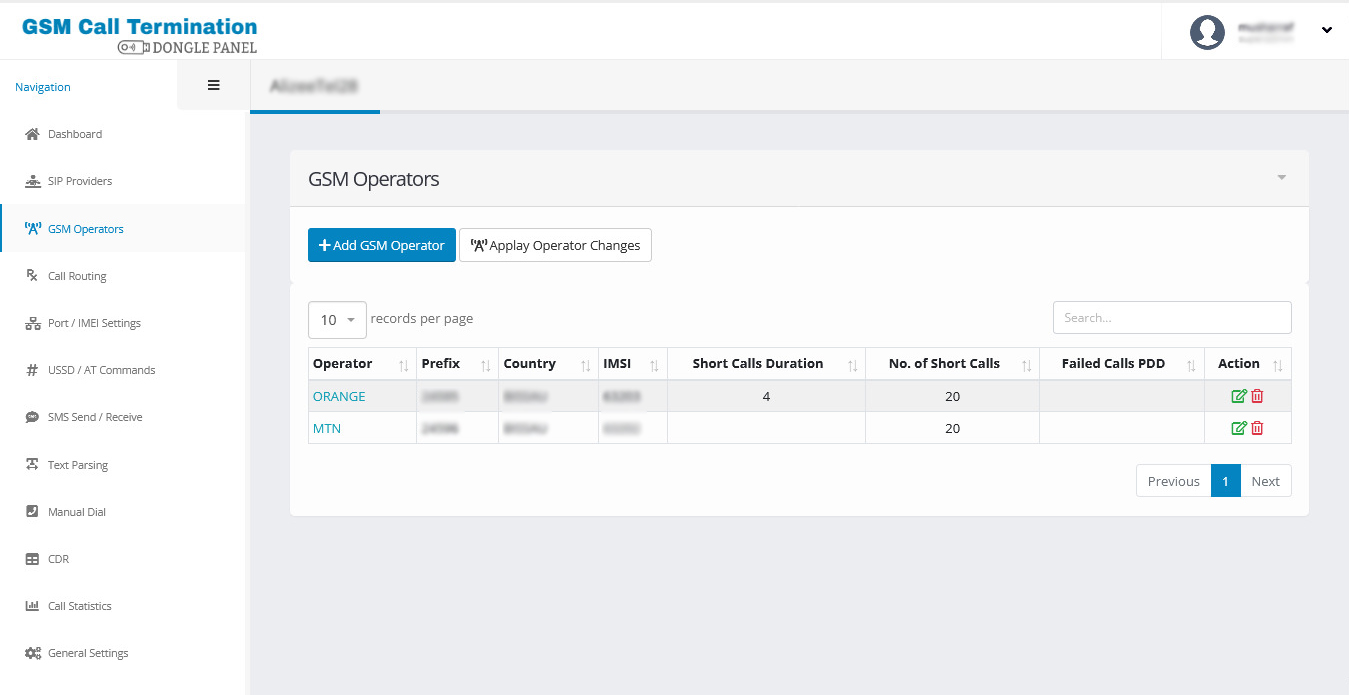Sort by Action column header
The width and height of the screenshot is (1349, 695).
click(1248, 364)
